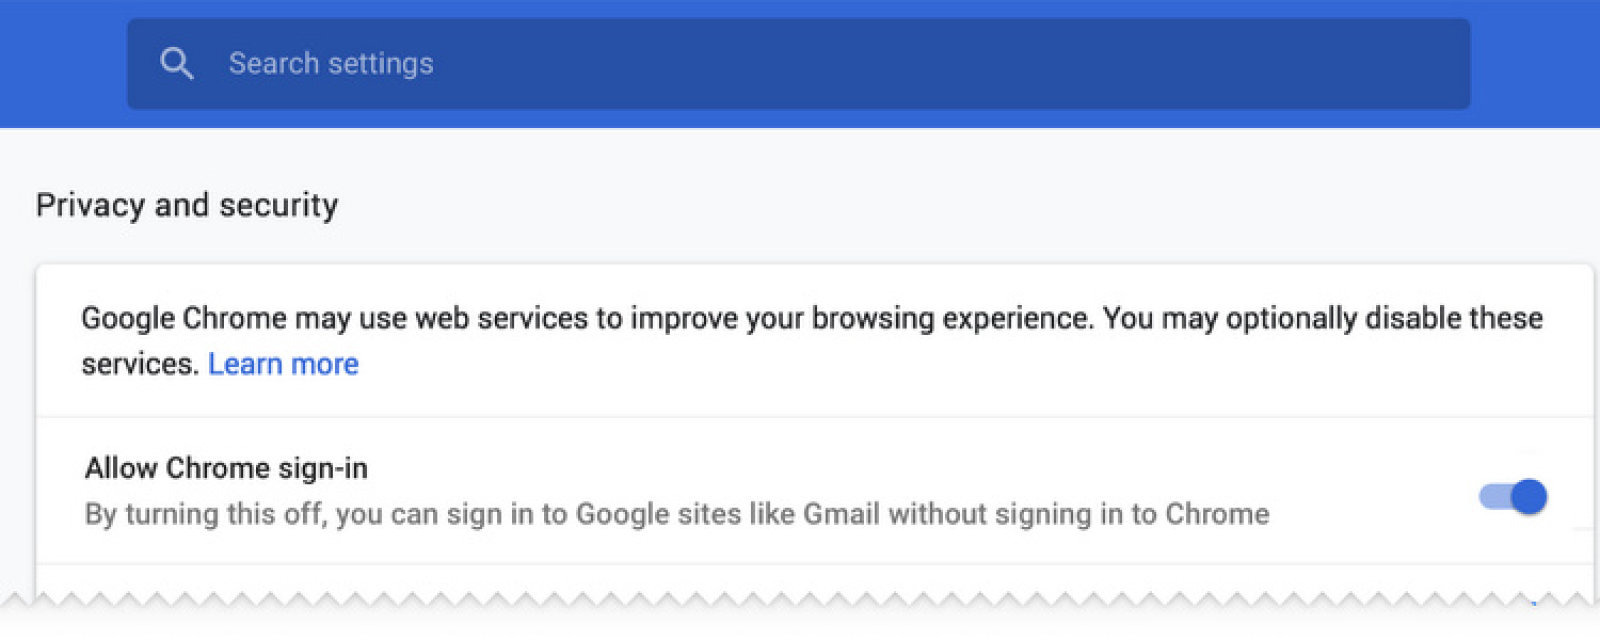
Task: Click 'without signing in to Chrome' text
Action: click(x=1078, y=514)
